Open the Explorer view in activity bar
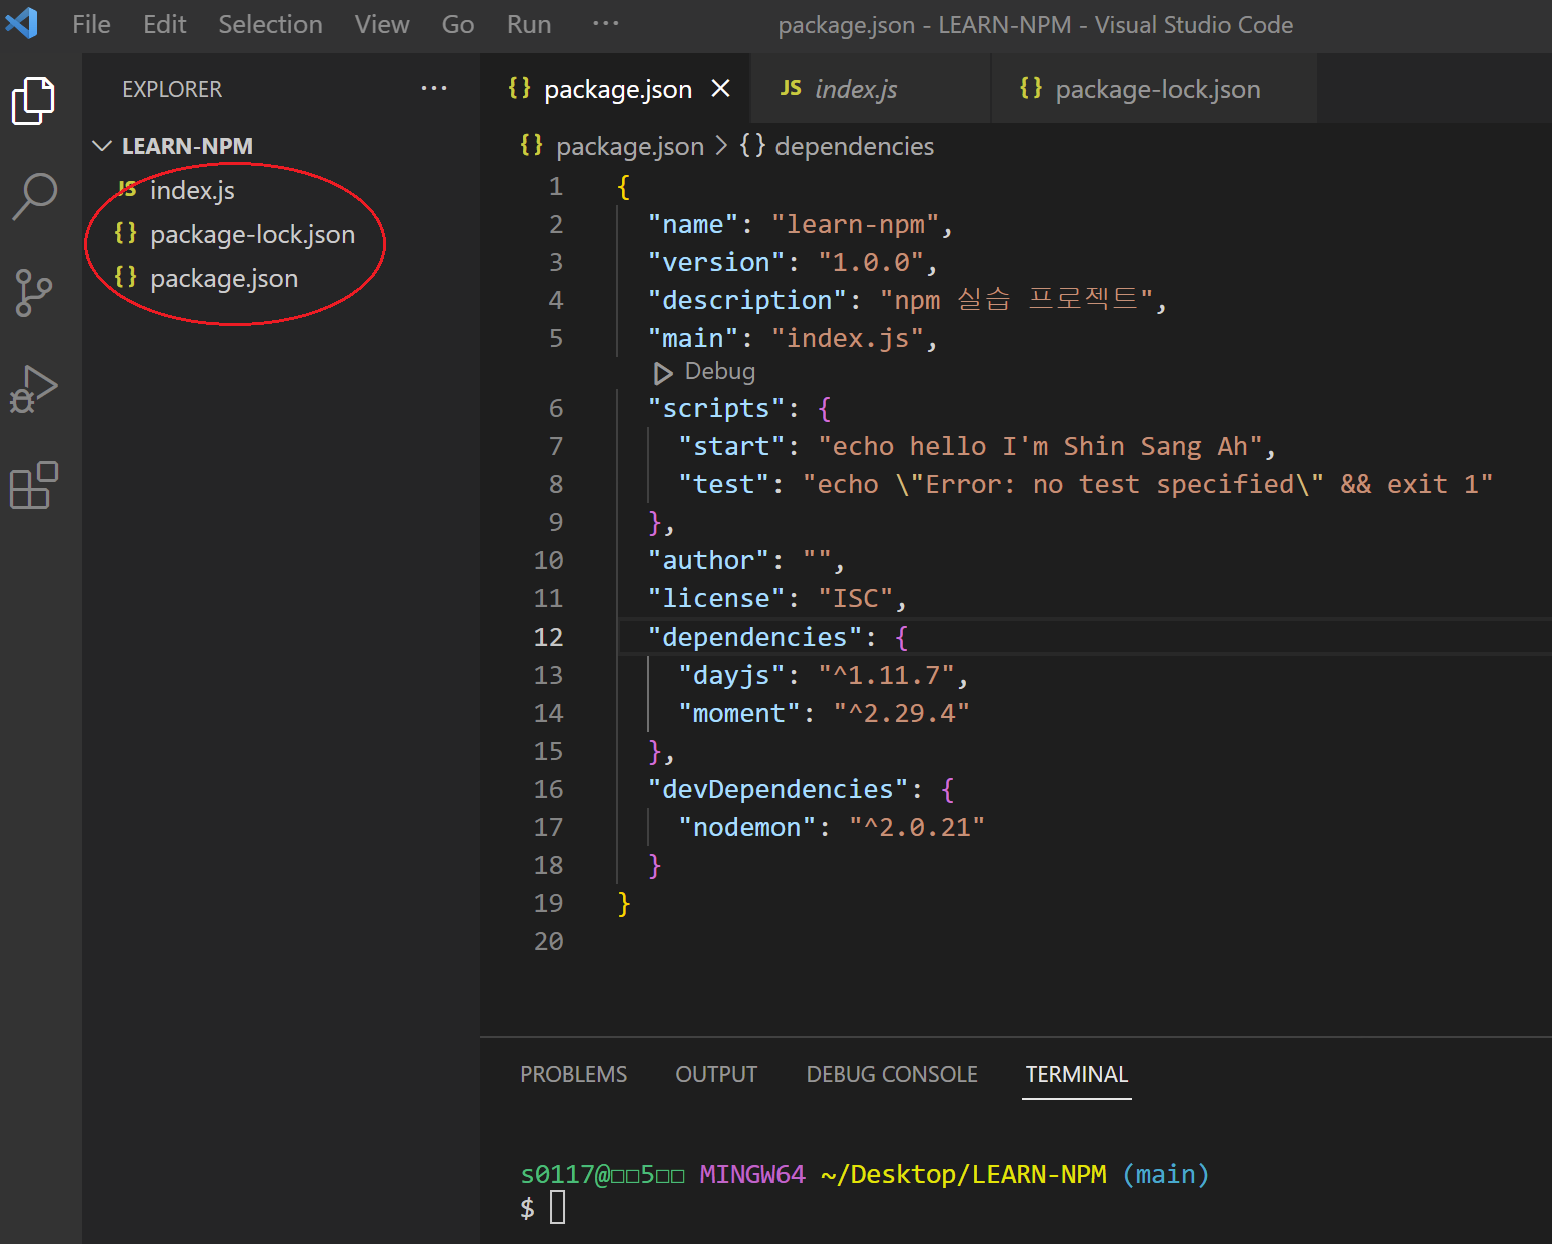 pyautogui.click(x=34, y=100)
